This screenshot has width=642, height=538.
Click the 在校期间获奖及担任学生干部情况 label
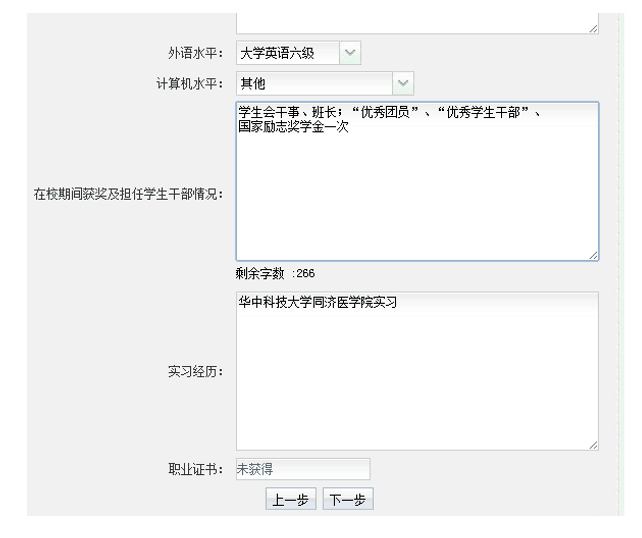tap(127, 194)
